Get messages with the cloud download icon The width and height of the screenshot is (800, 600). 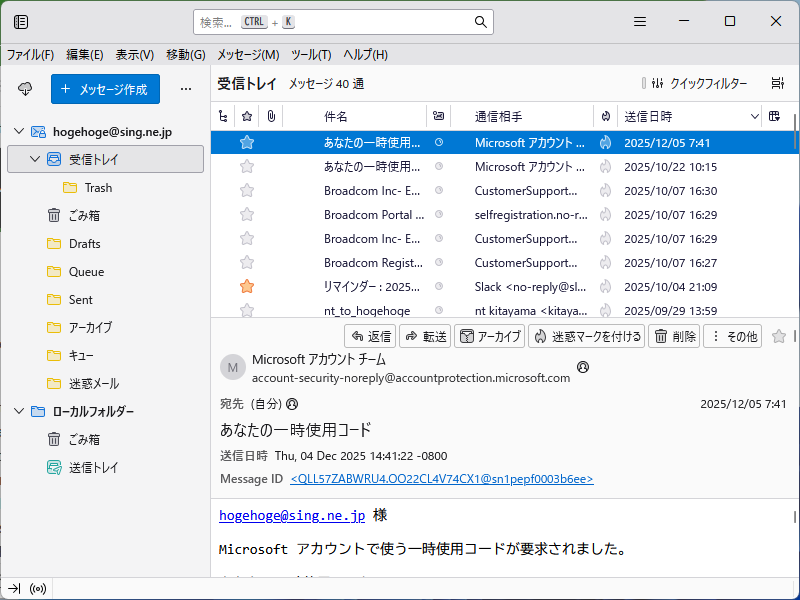click(x=25, y=89)
